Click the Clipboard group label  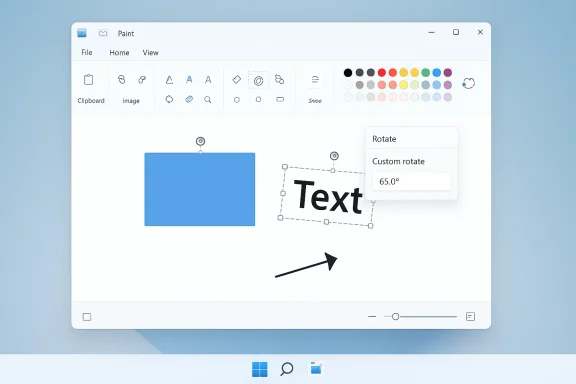91,101
